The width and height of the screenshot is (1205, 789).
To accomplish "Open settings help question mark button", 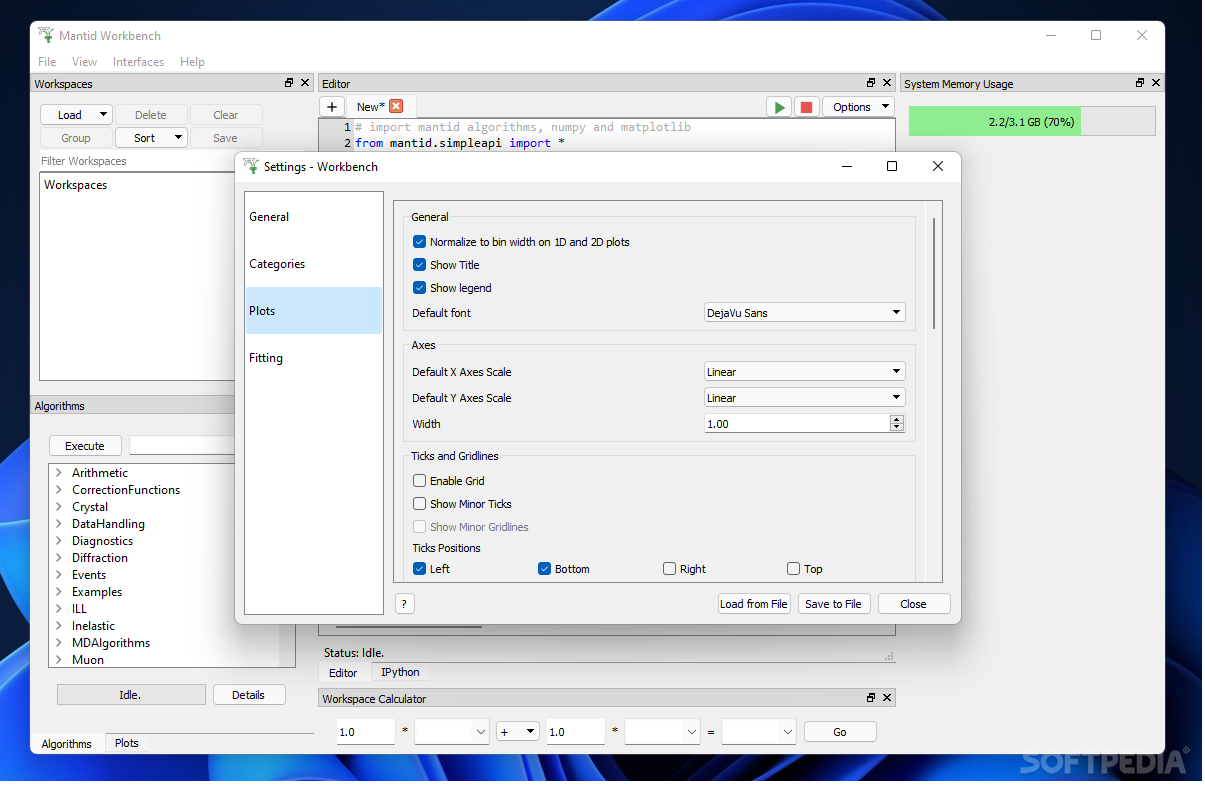I will (x=405, y=603).
